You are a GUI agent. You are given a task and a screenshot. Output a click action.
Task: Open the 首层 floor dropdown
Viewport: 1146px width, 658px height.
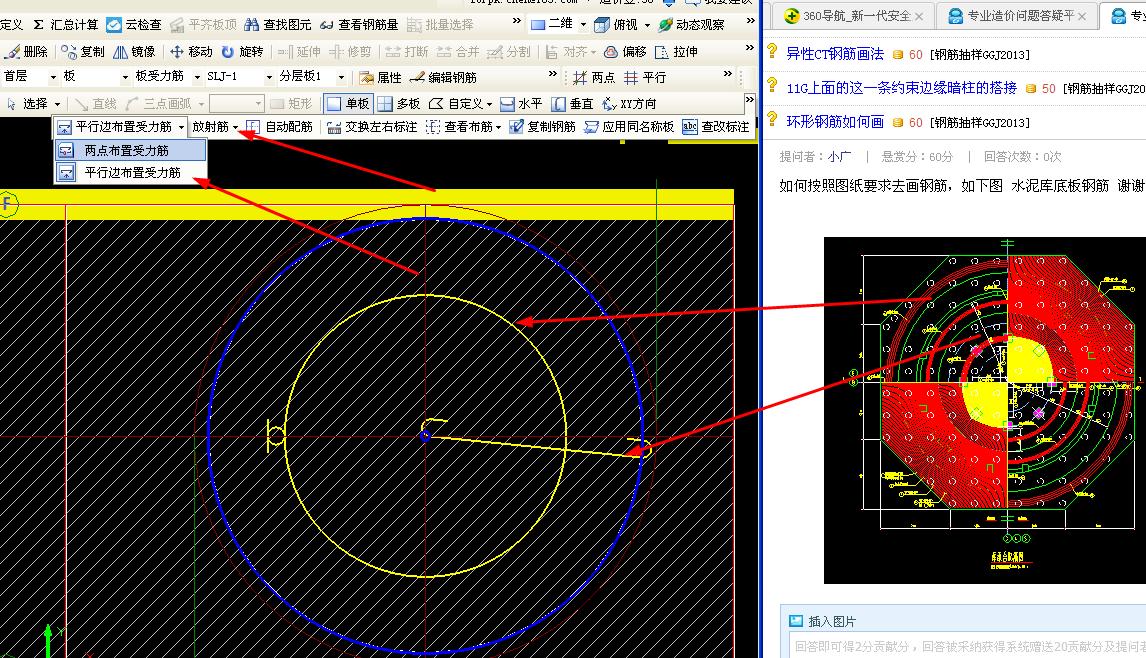click(29, 77)
